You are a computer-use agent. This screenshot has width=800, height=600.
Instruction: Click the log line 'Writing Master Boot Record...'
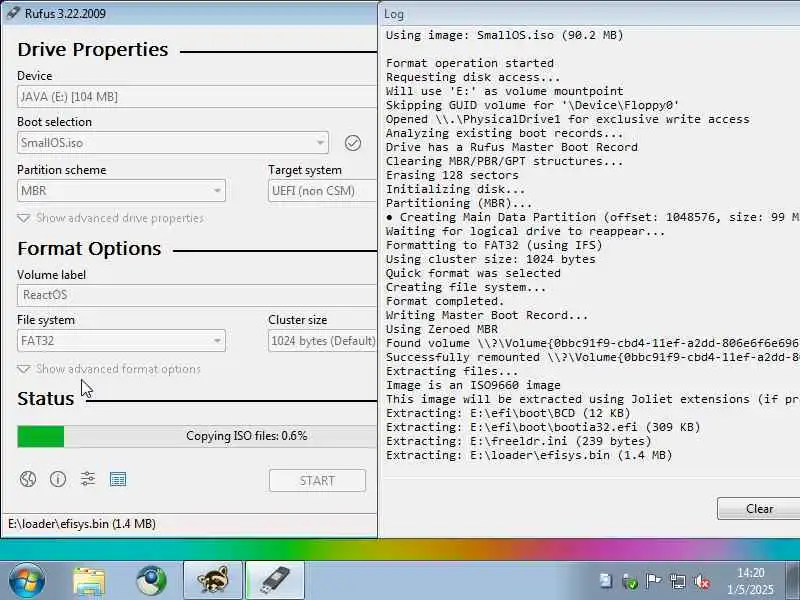(x=487, y=315)
